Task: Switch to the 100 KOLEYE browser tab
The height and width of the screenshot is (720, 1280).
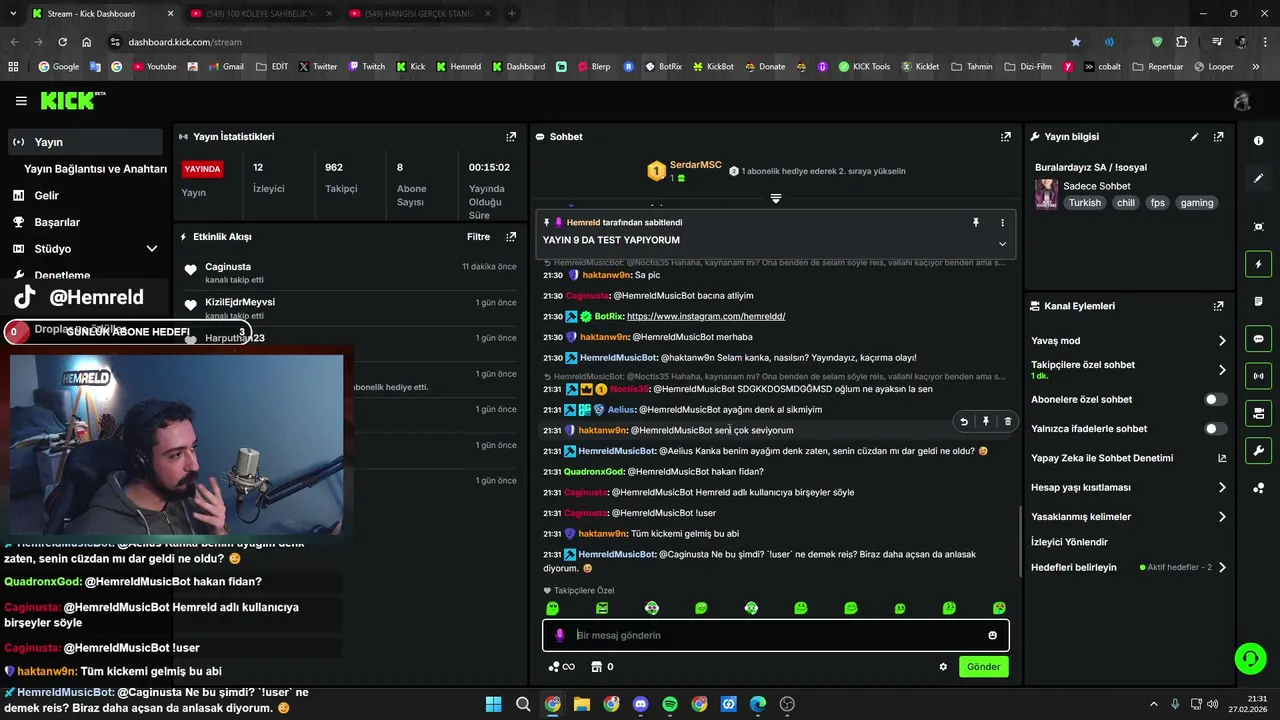Action: coord(260,14)
